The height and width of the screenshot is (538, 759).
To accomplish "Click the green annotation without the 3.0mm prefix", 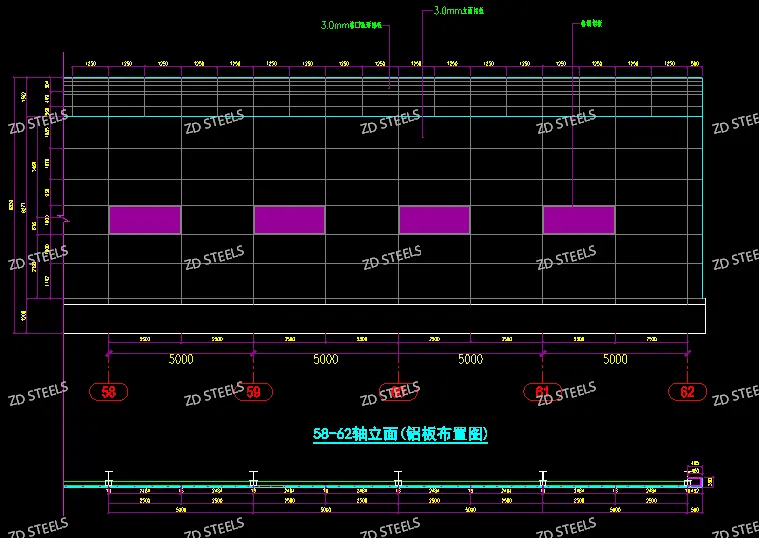I will [591, 23].
